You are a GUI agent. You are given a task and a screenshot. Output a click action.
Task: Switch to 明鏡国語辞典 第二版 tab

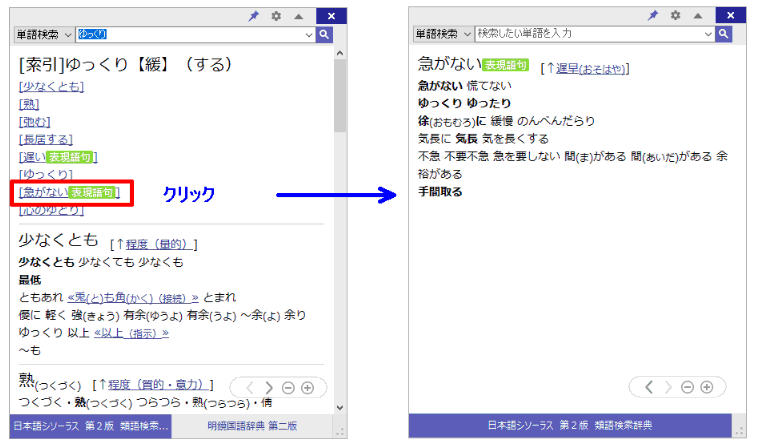point(252,426)
